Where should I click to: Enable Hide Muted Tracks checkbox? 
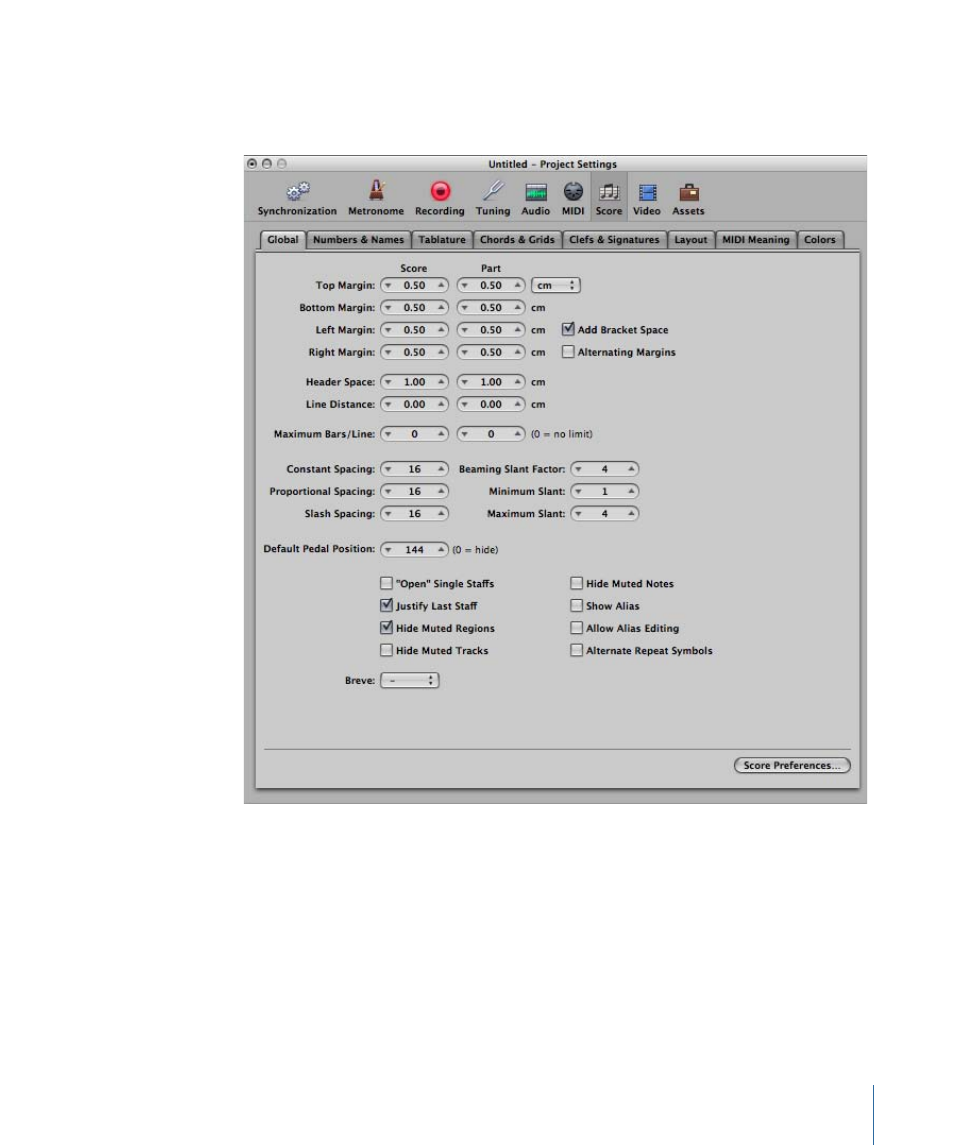coord(386,650)
